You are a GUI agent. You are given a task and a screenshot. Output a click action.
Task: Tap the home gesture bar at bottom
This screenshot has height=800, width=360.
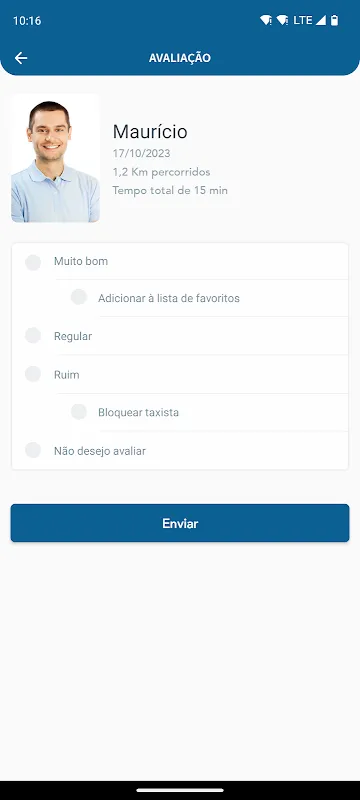click(180, 790)
